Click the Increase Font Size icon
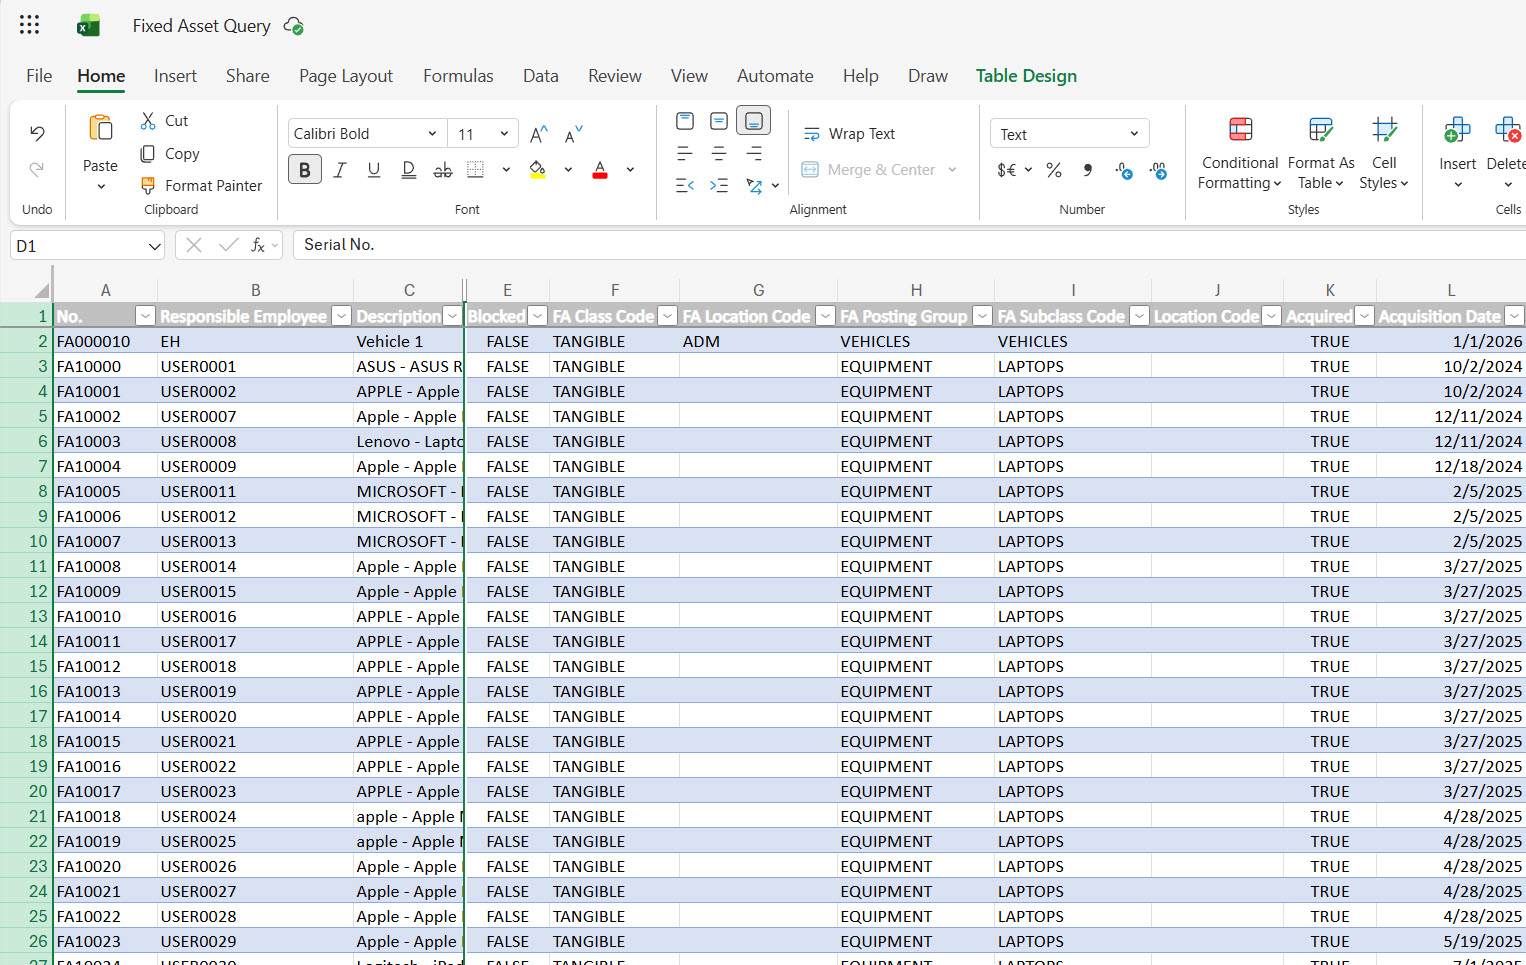Viewport: 1526px width, 965px height. tap(538, 135)
